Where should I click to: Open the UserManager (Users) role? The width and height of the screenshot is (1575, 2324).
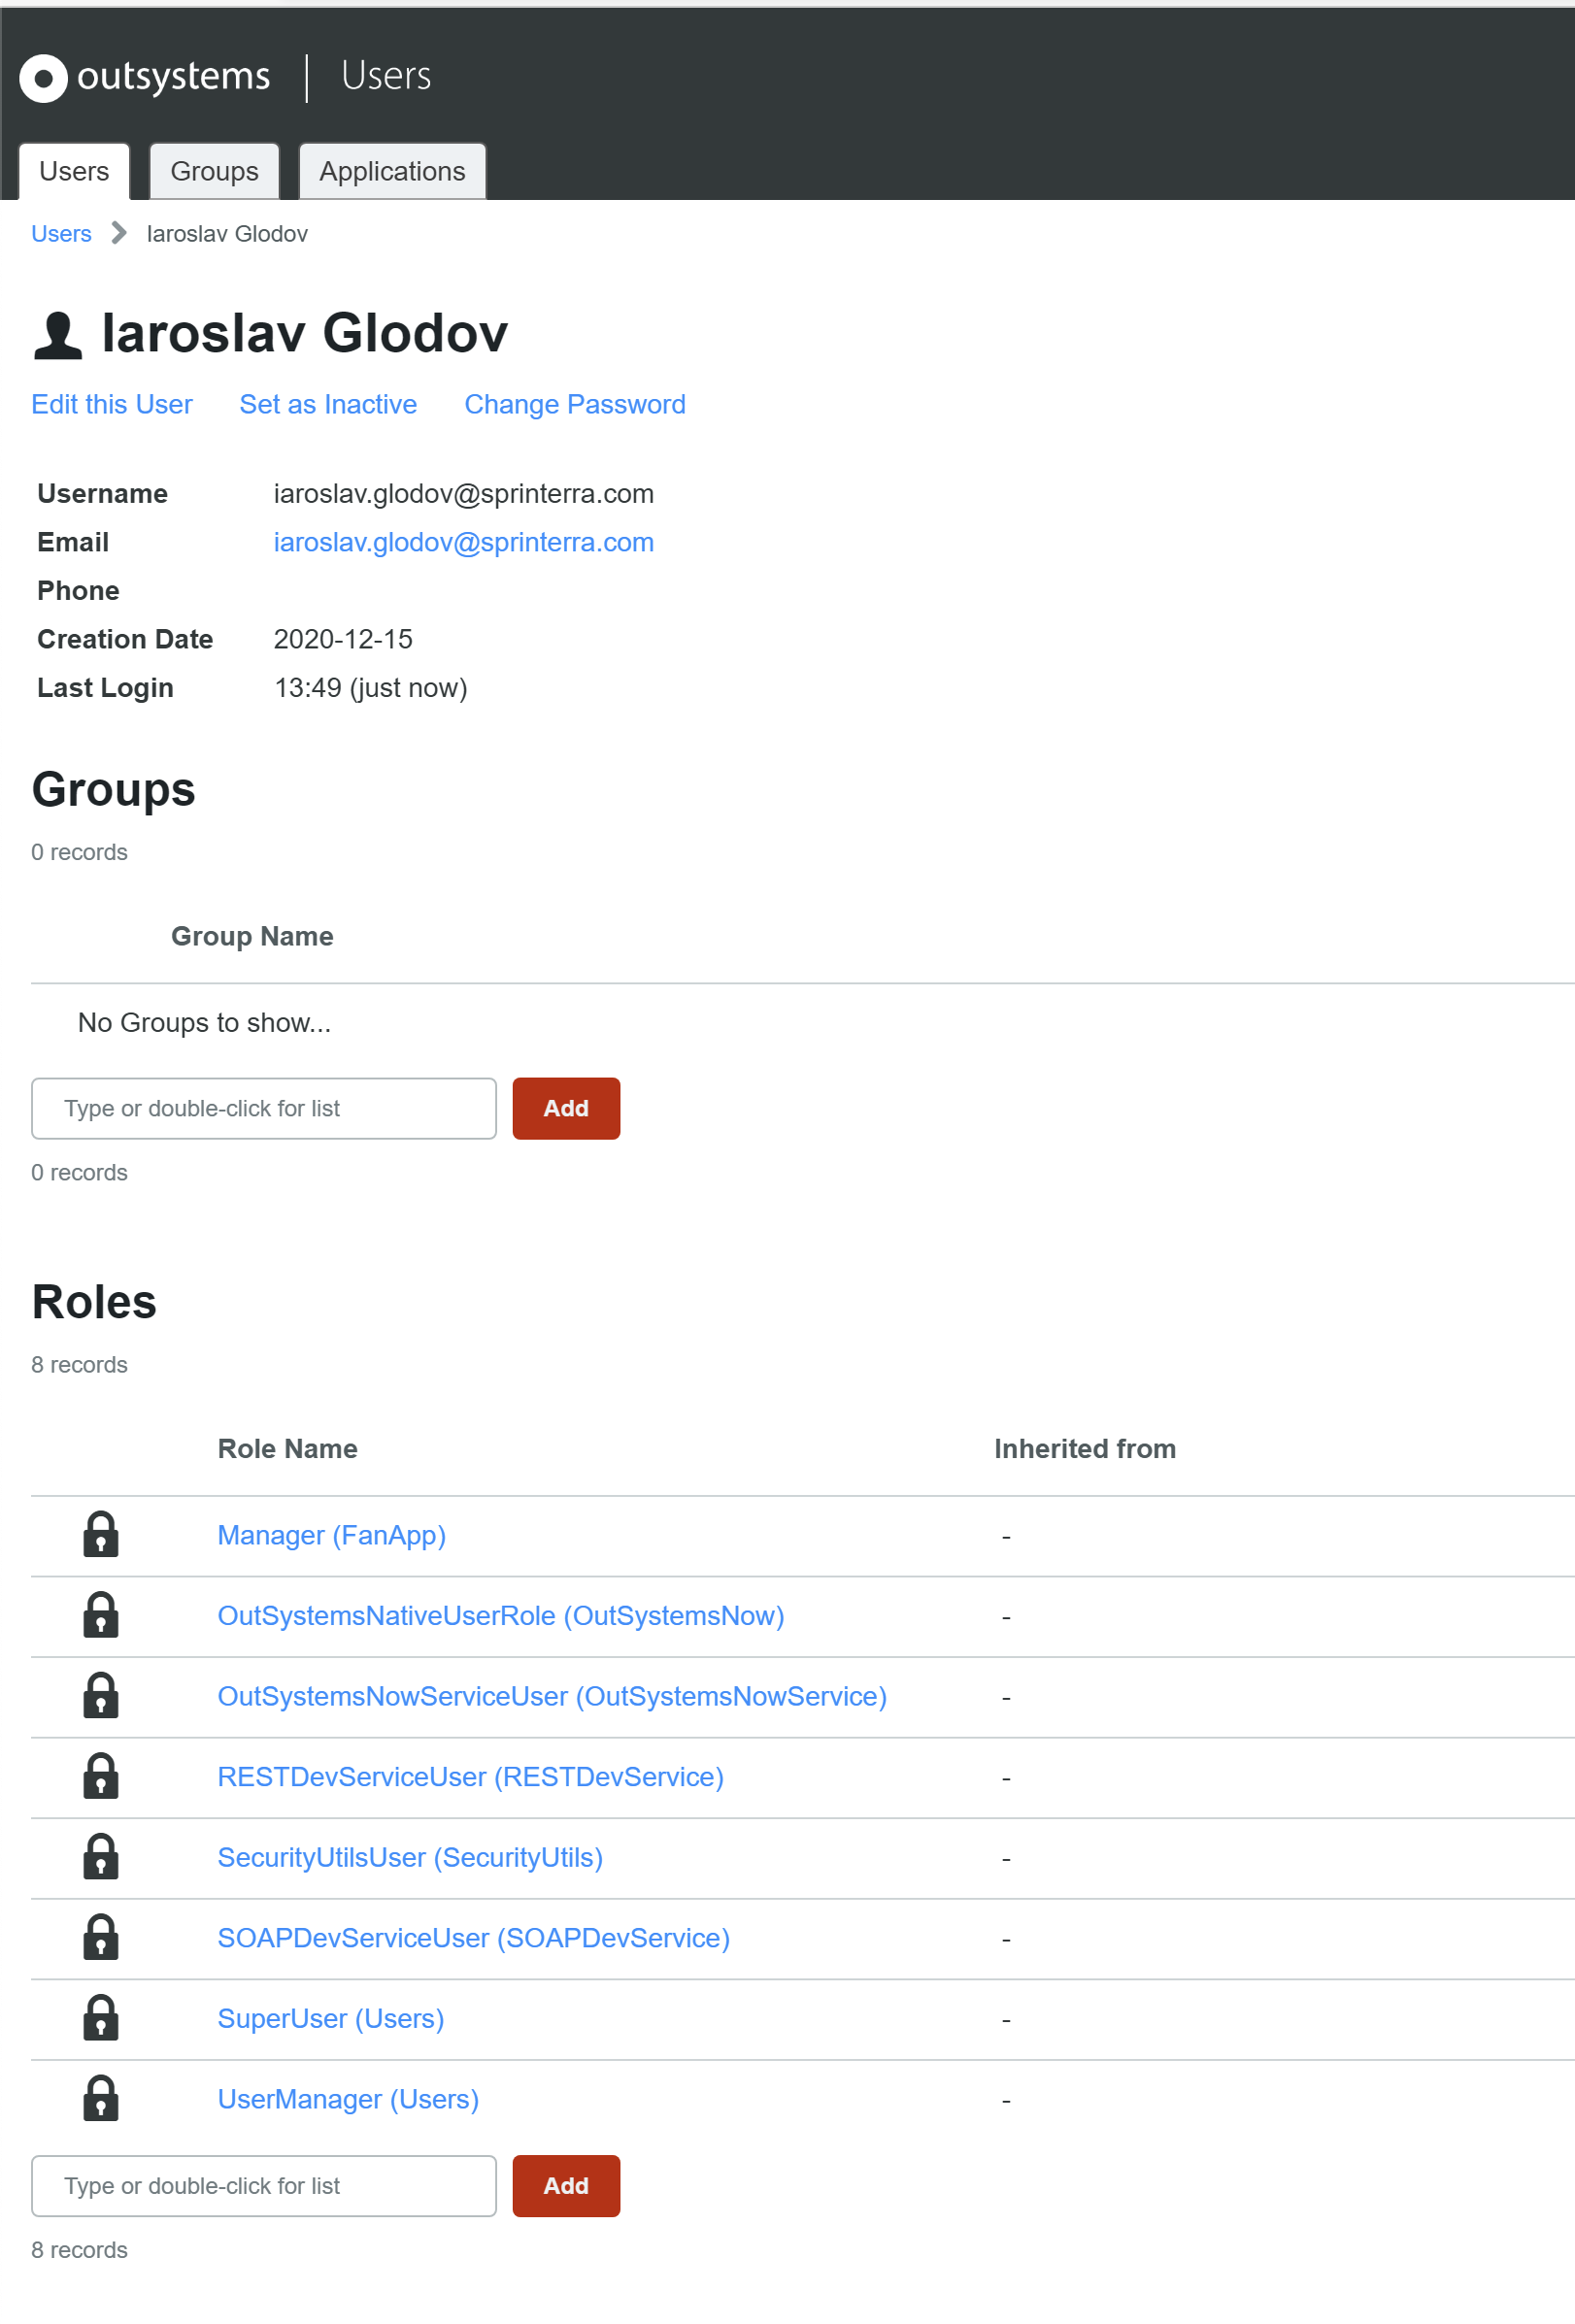(x=348, y=2099)
